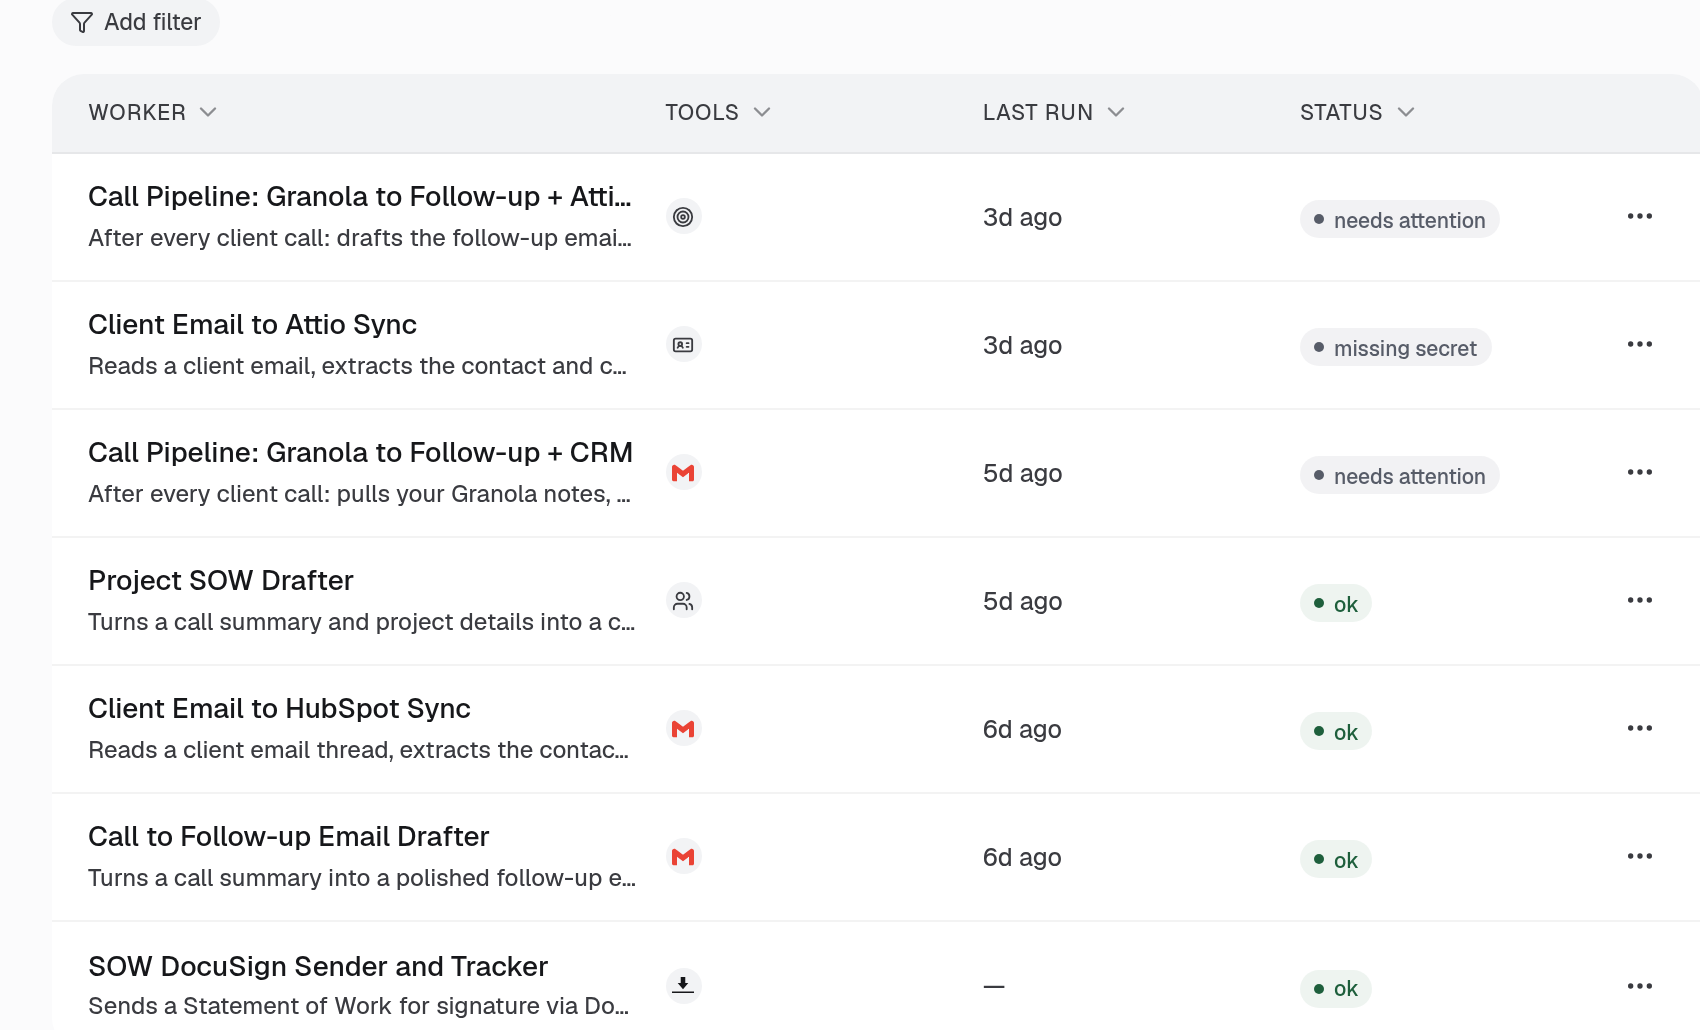
Task: Click the Add filter button
Action: point(136,22)
